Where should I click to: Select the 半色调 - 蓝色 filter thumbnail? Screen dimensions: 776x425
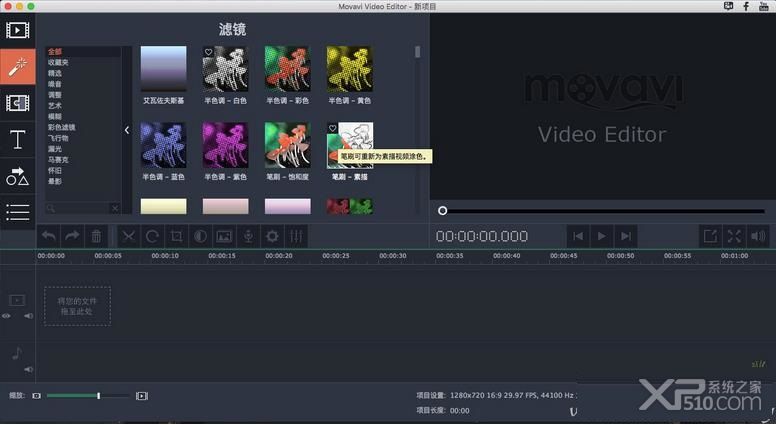coord(163,145)
